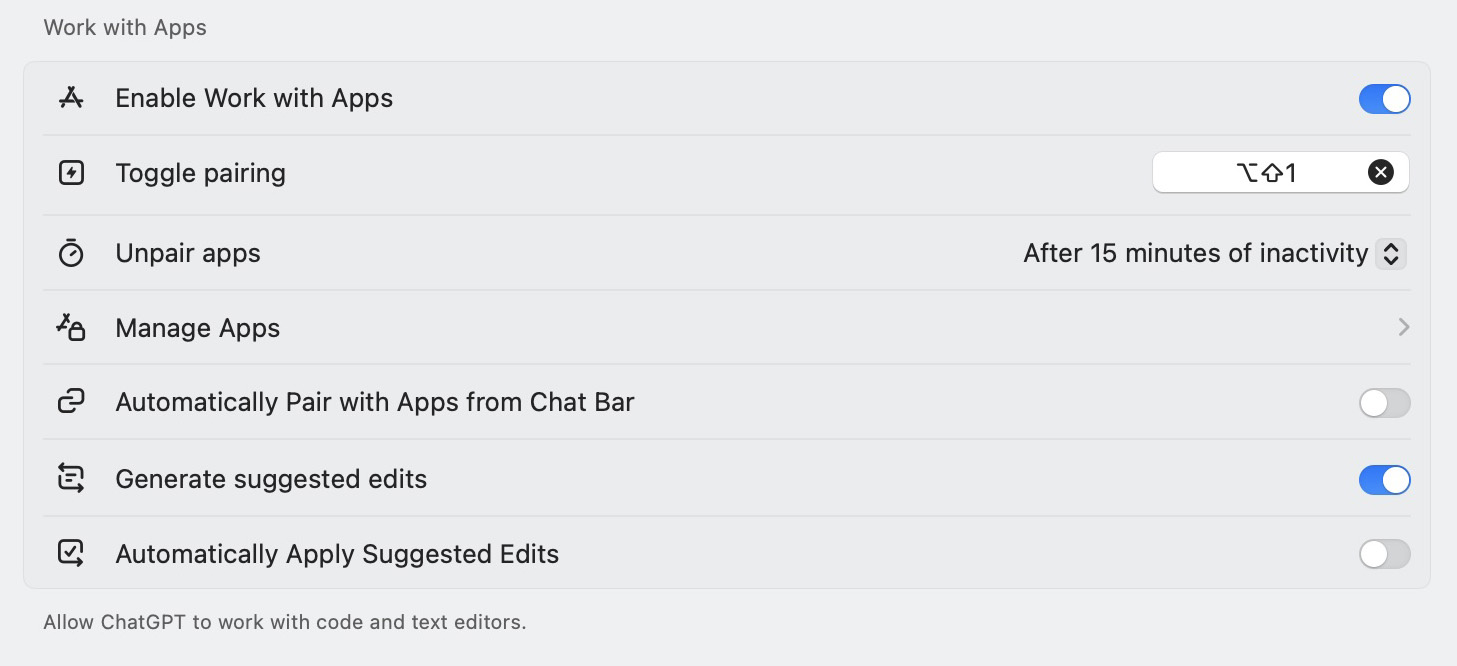The image size is (1457, 666).
Task: Click the Toggle pairing label text
Action: pos(200,173)
